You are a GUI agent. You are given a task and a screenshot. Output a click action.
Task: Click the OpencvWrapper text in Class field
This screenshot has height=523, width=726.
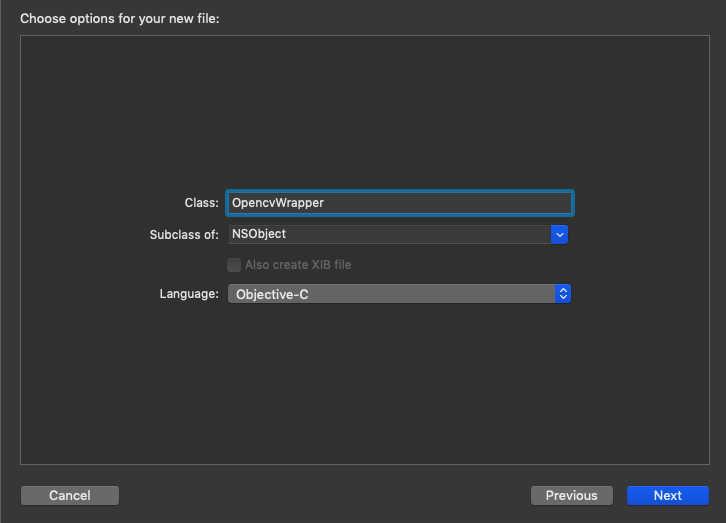(278, 203)
